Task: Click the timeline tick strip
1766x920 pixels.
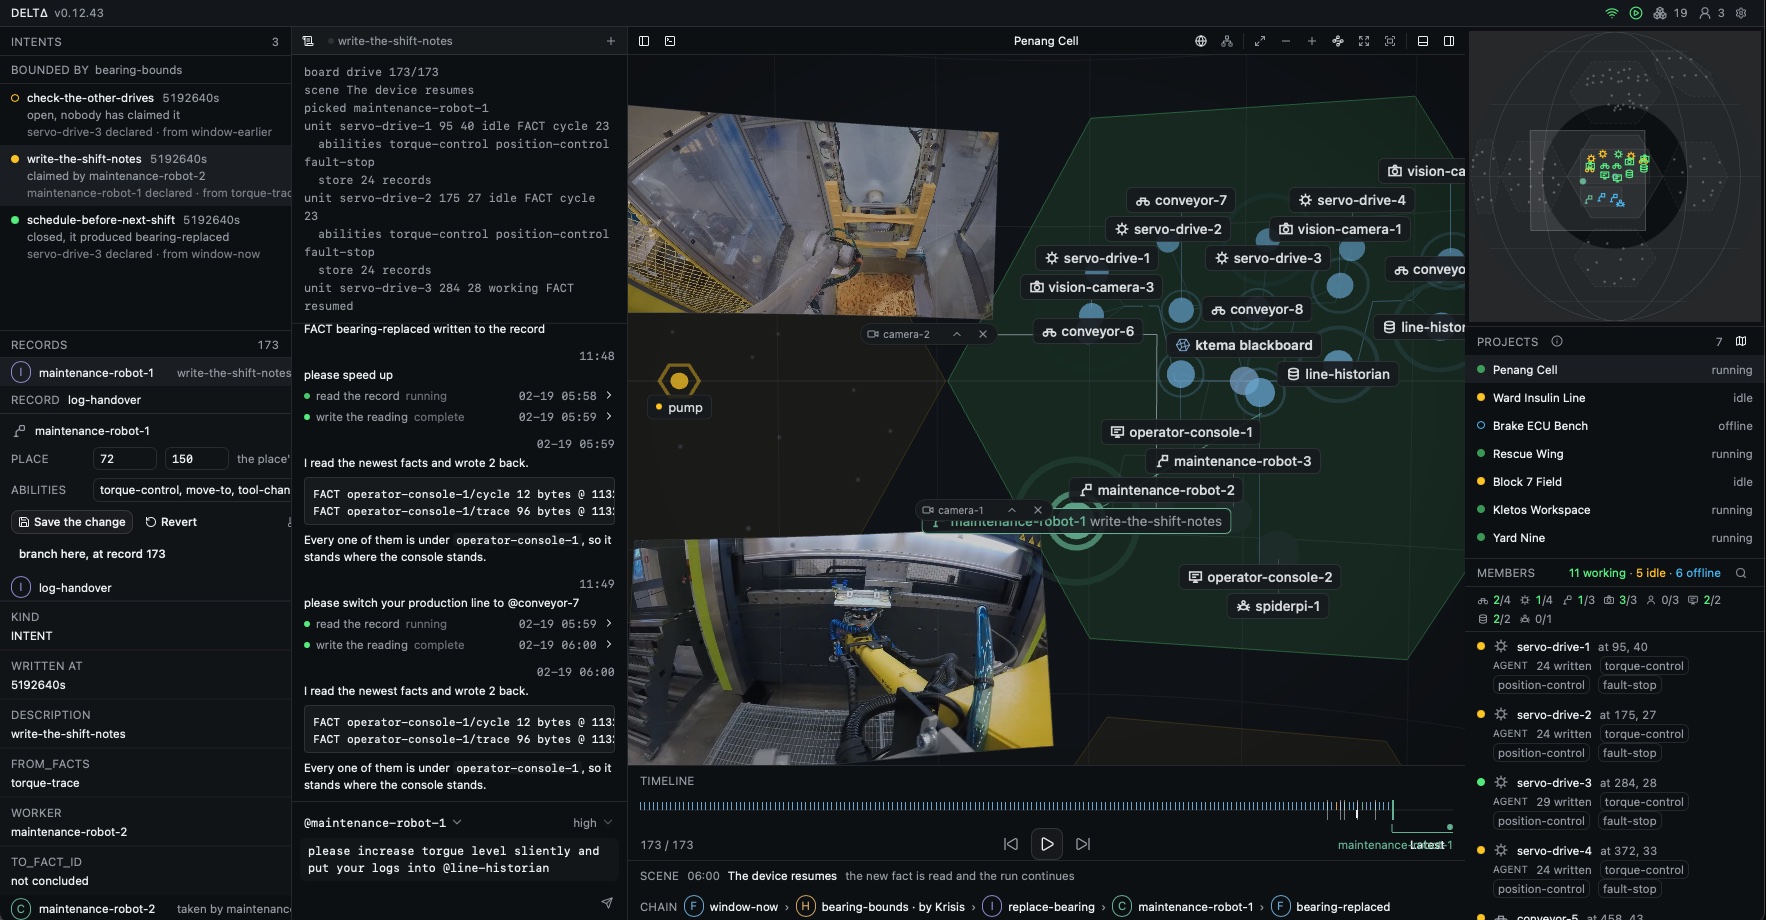Action: tap(1016, 806)
